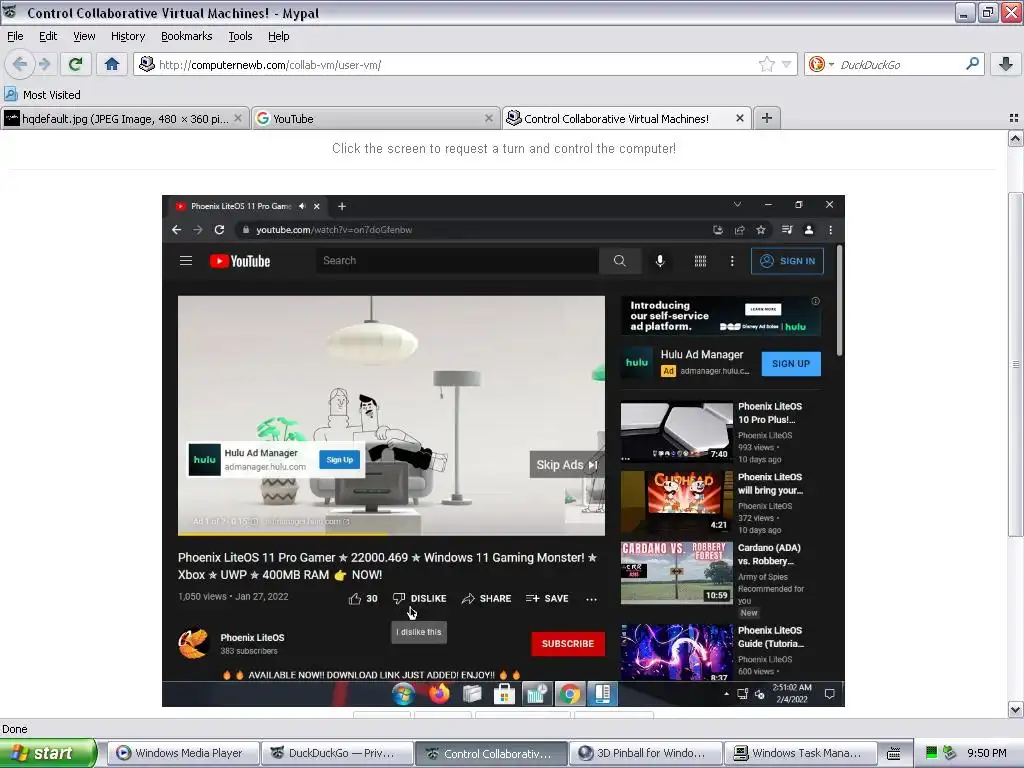Switch to the YouTube tab in Mypal
Screen dimensions: 1024x768
[x=366, y=119]
